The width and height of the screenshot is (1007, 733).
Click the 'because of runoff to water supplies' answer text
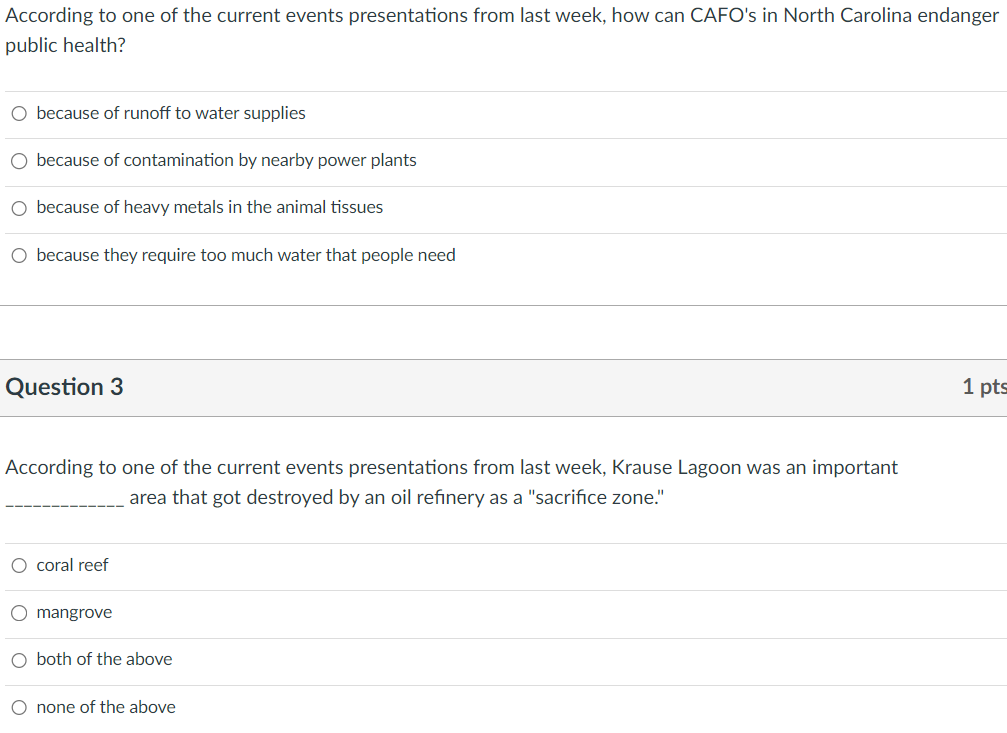click(171, 113)
